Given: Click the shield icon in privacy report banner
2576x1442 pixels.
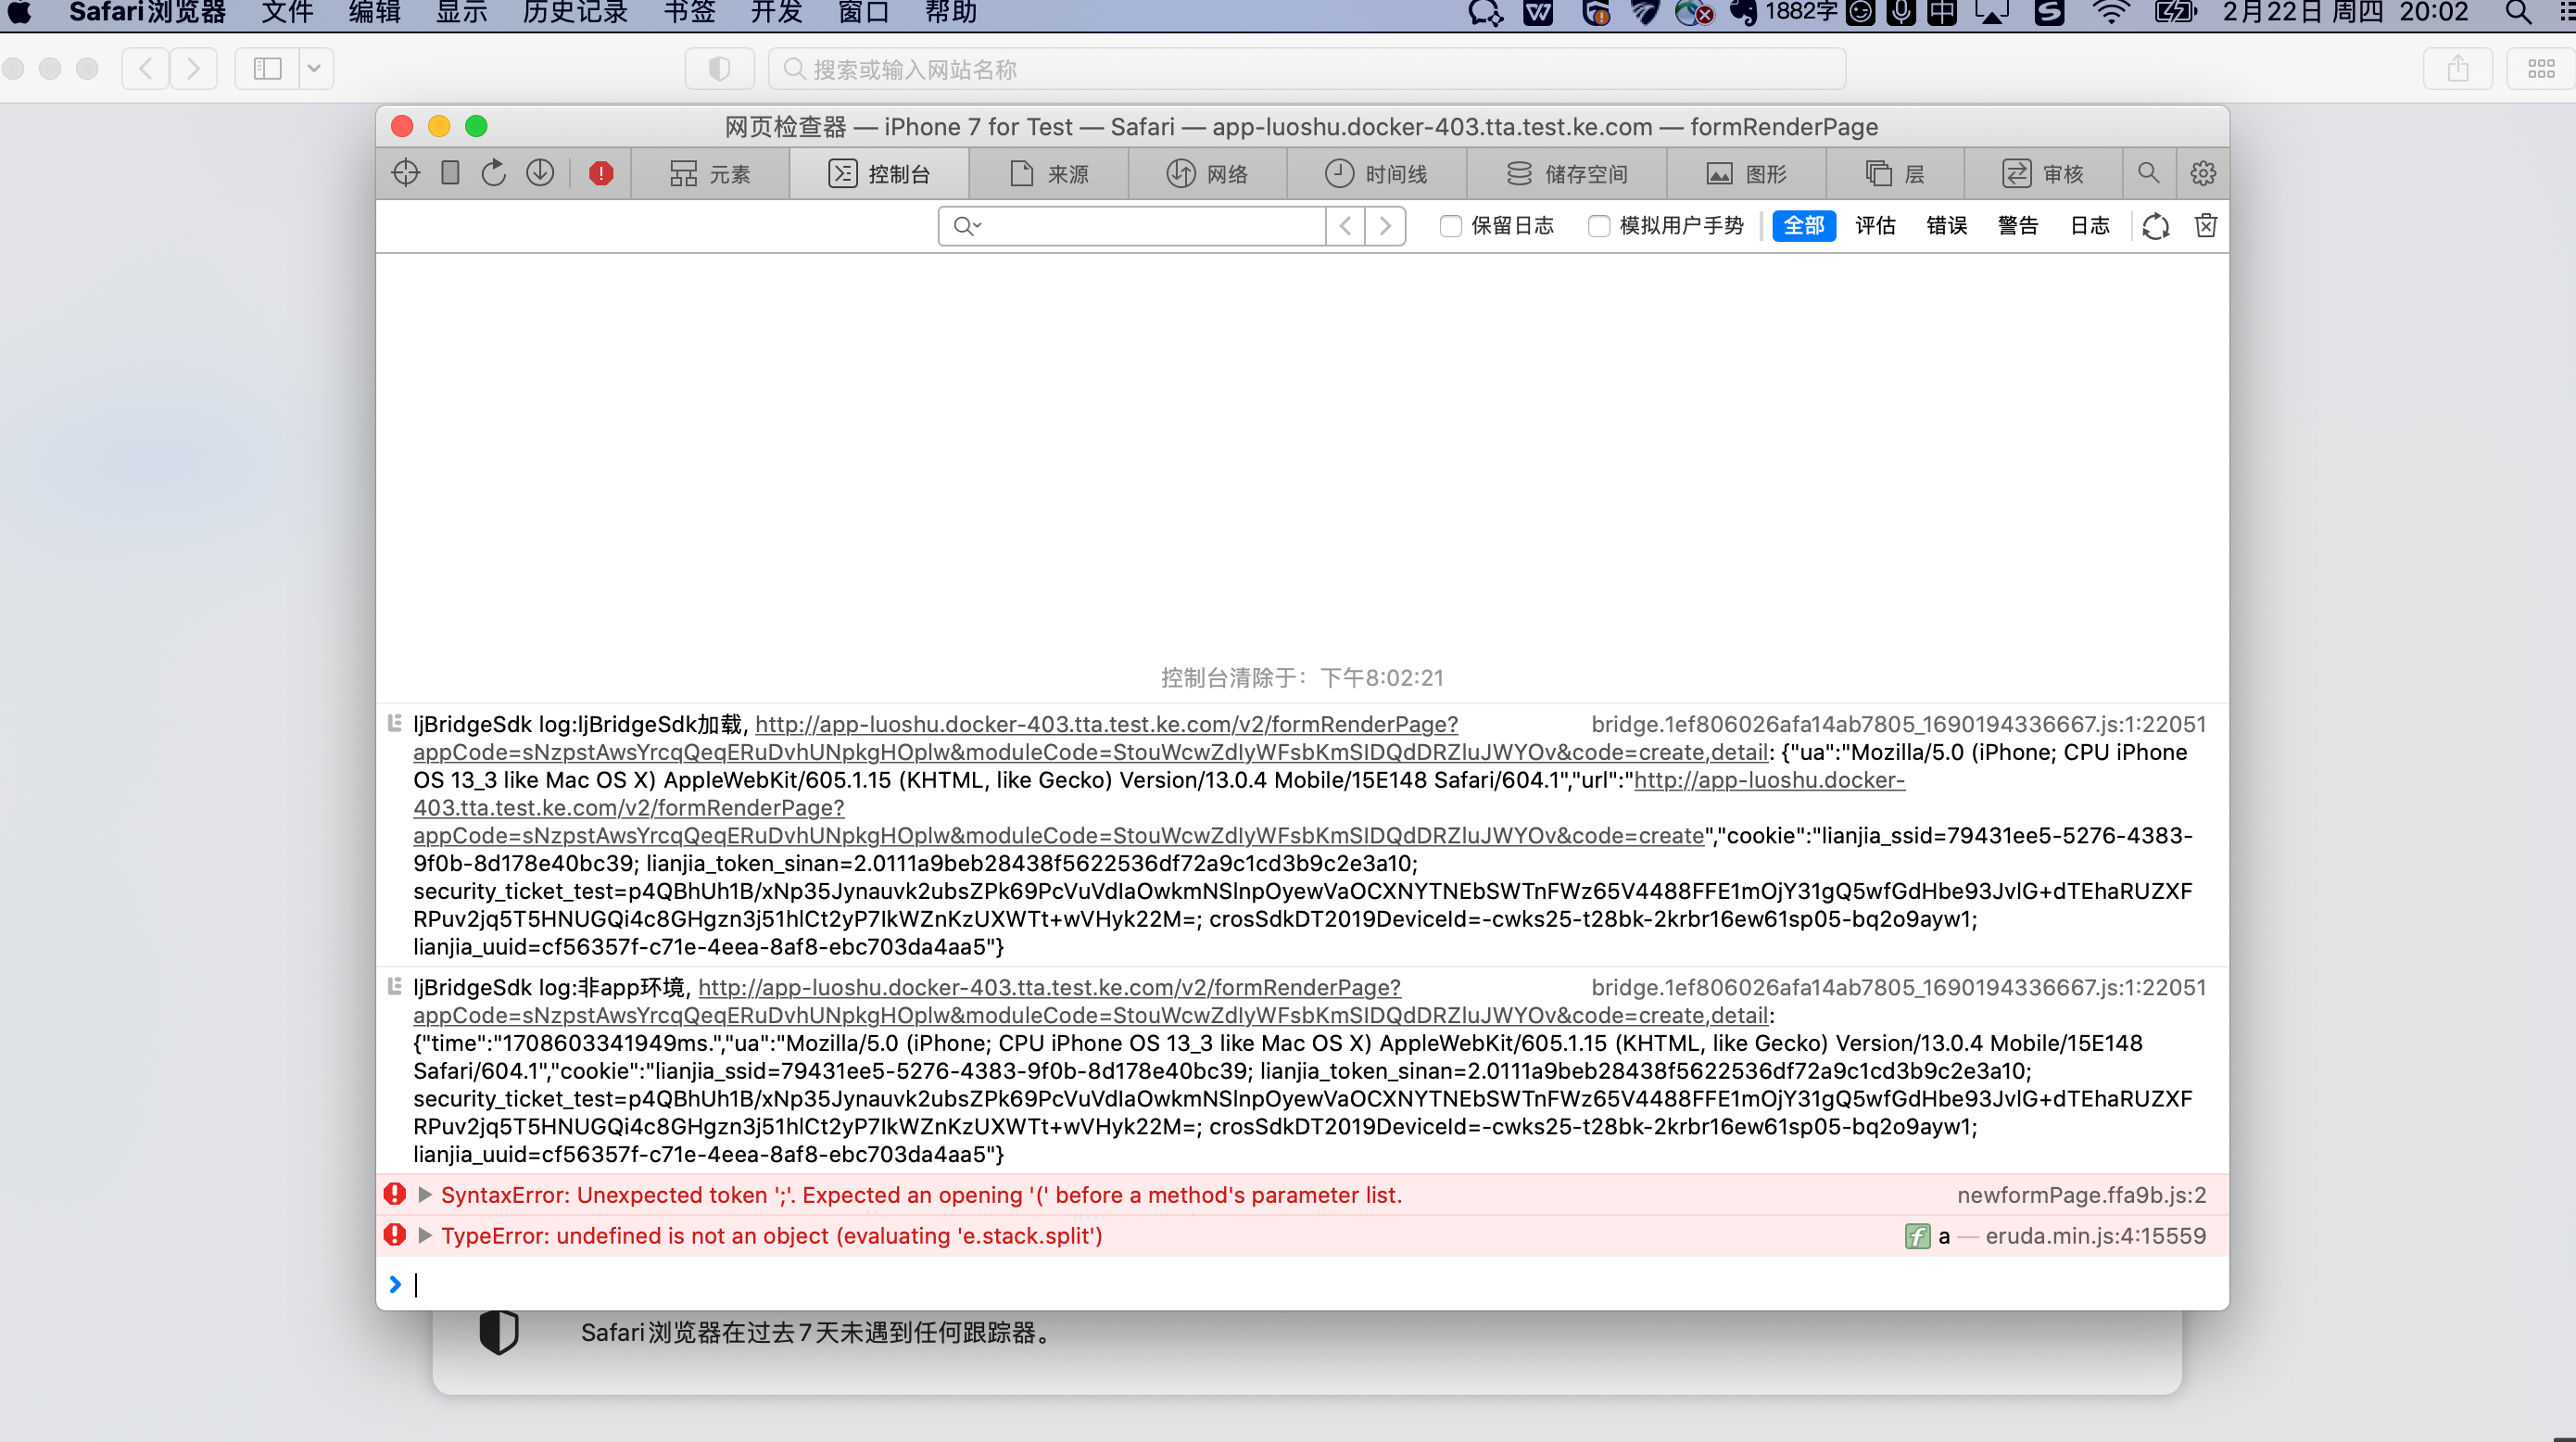Looking at the screenshot, I should (x=498, y=1332).
